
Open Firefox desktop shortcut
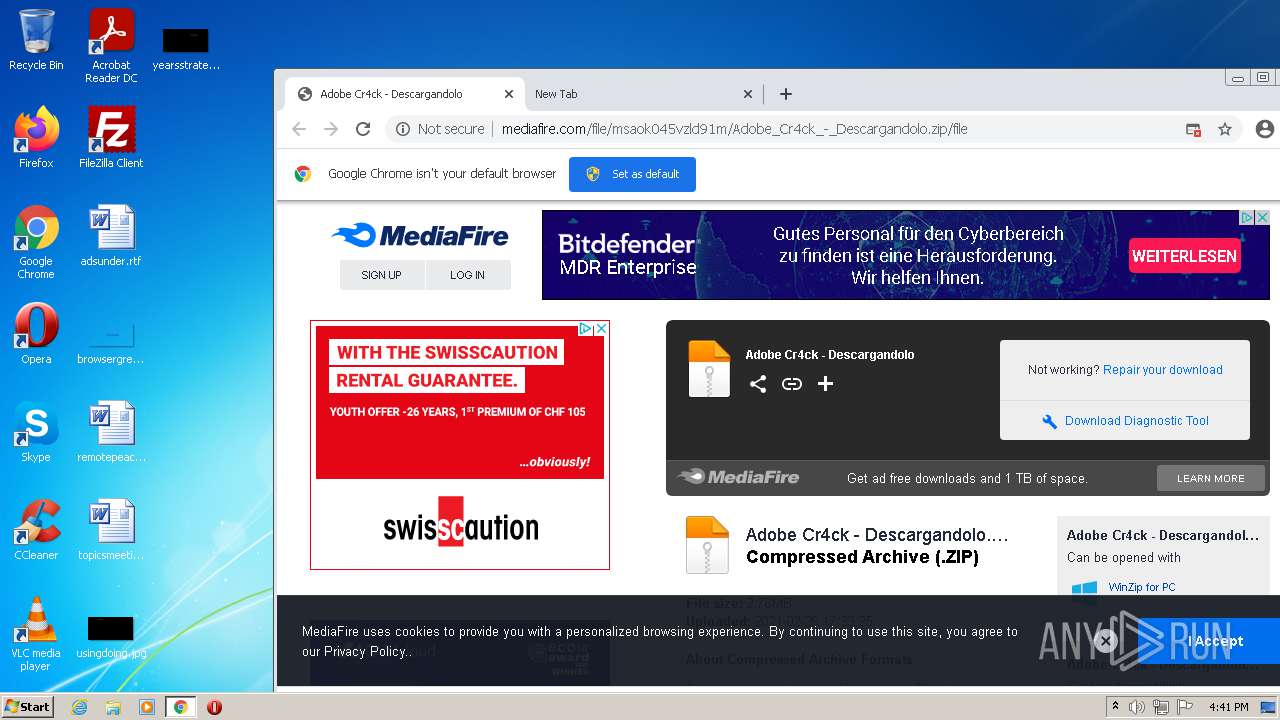[36, 138]
